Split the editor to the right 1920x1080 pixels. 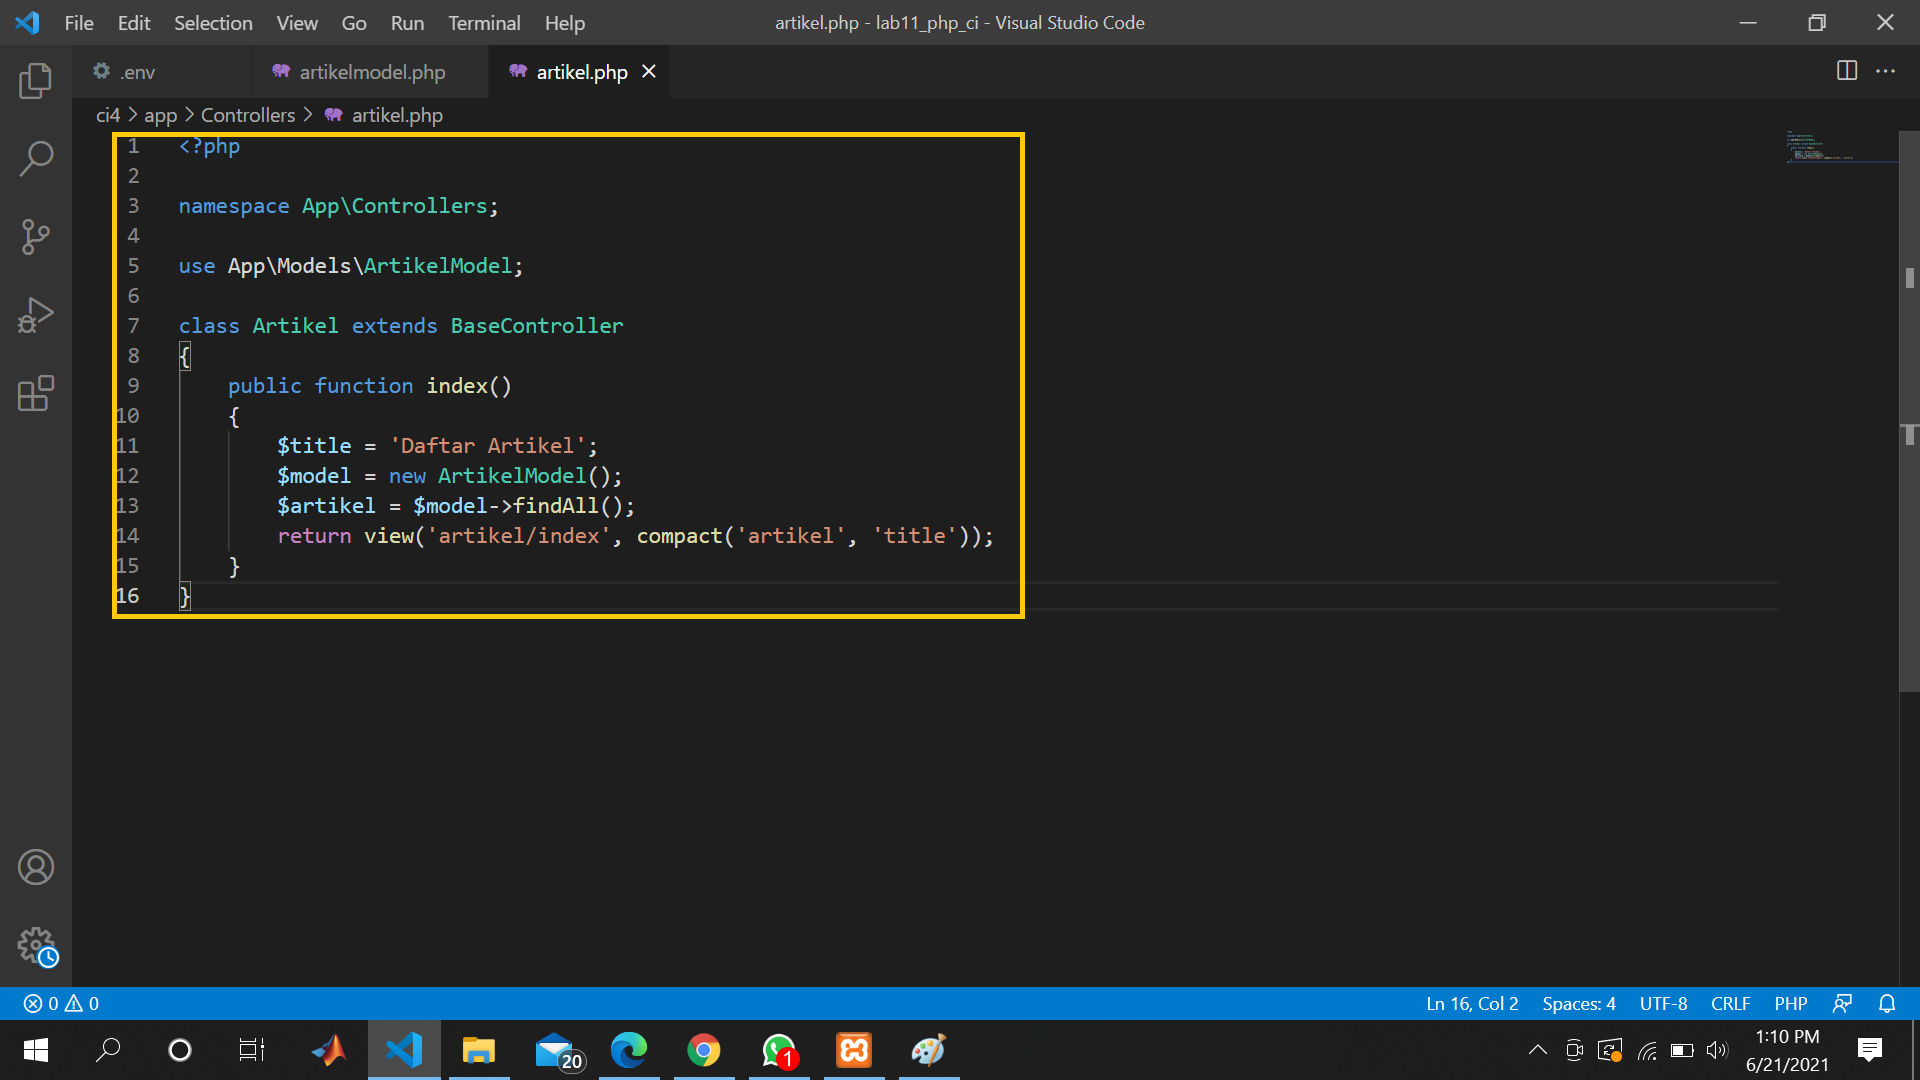(1847, 71)
